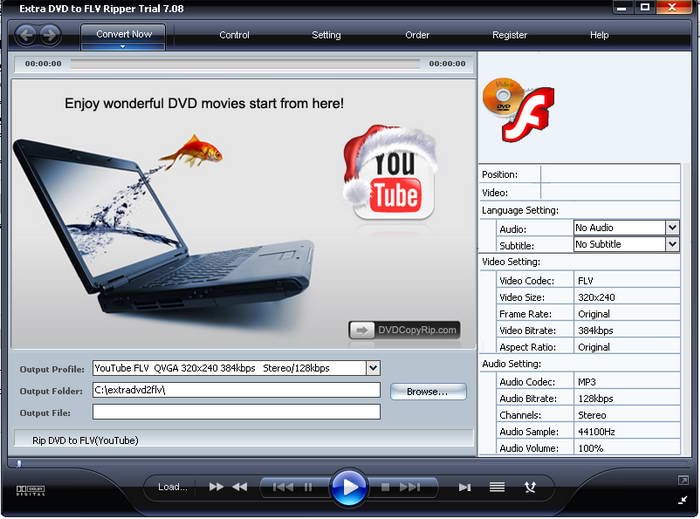
Task: Select the Audio Bitrate 128kbps value
Action: pyautogui.click(x=626, y=399)
